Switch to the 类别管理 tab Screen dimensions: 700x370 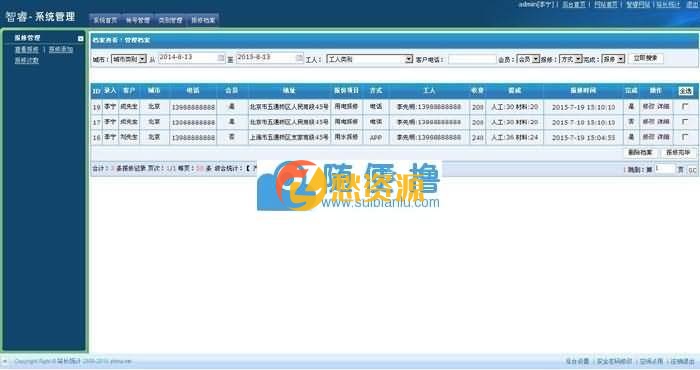tap(170, 20)
